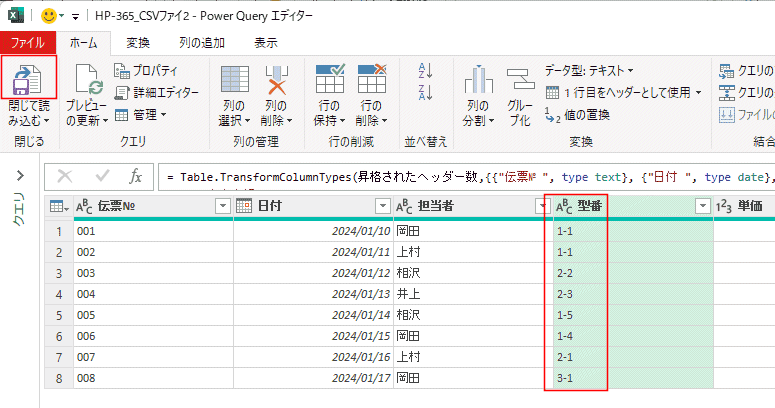Switch to the 変換 ribbon tab

click(138, 42)
